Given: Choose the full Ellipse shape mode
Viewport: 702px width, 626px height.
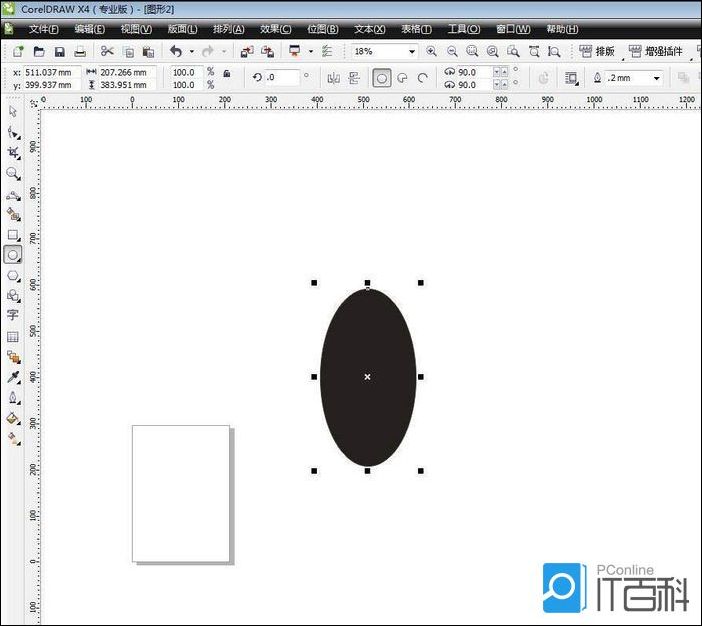Looking at the screenshot, I should 382,78.
